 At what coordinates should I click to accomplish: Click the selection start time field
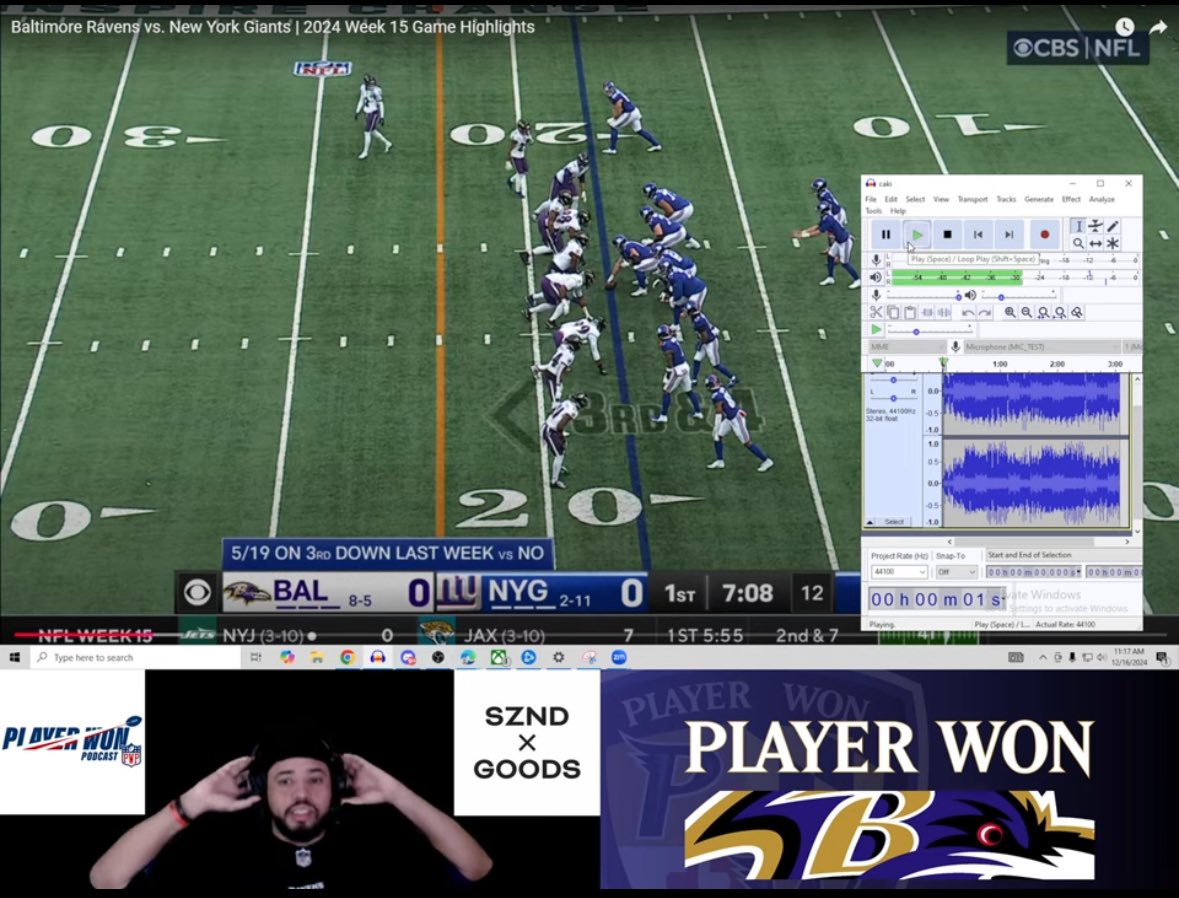[1034, 572]
